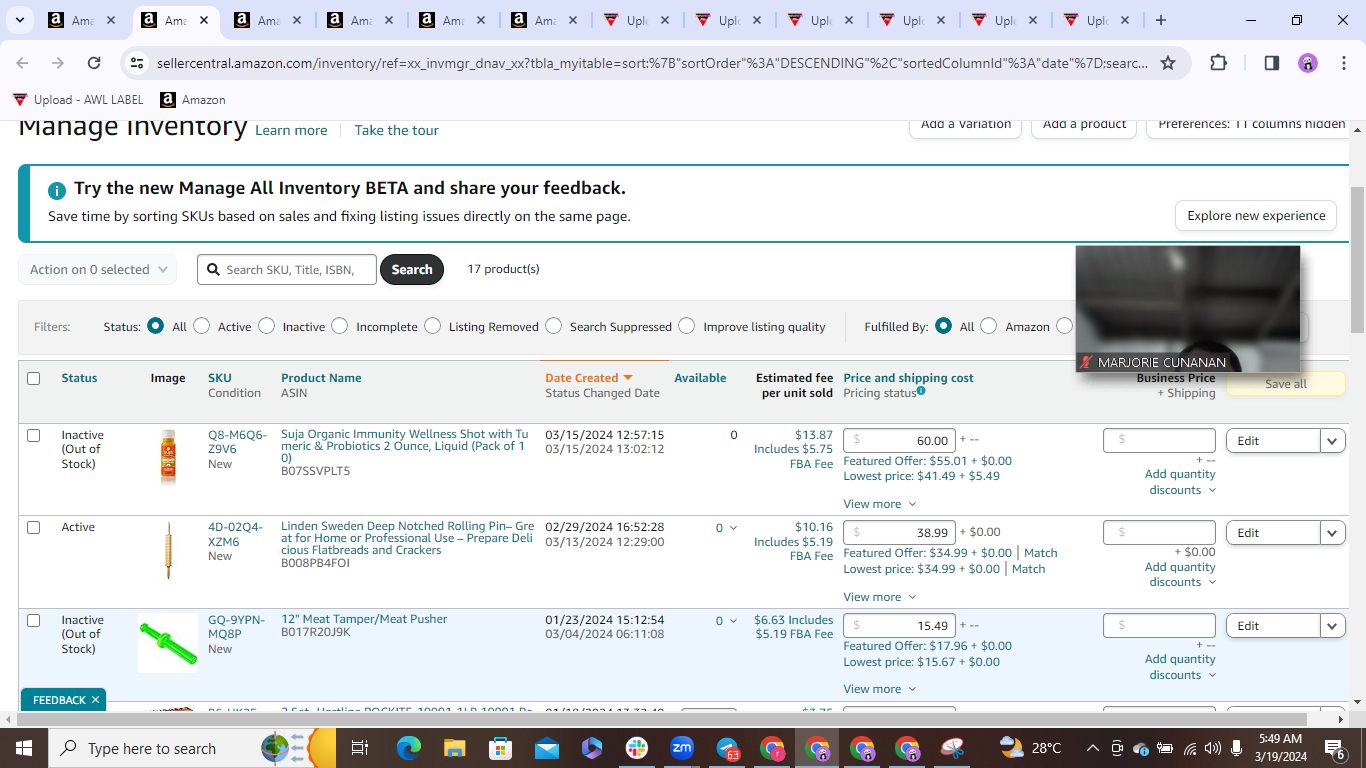Image resolution: width=1366 pixels, height=768 pixels.
Task: Click the Pricing status info icon
Action: (921, 391)
